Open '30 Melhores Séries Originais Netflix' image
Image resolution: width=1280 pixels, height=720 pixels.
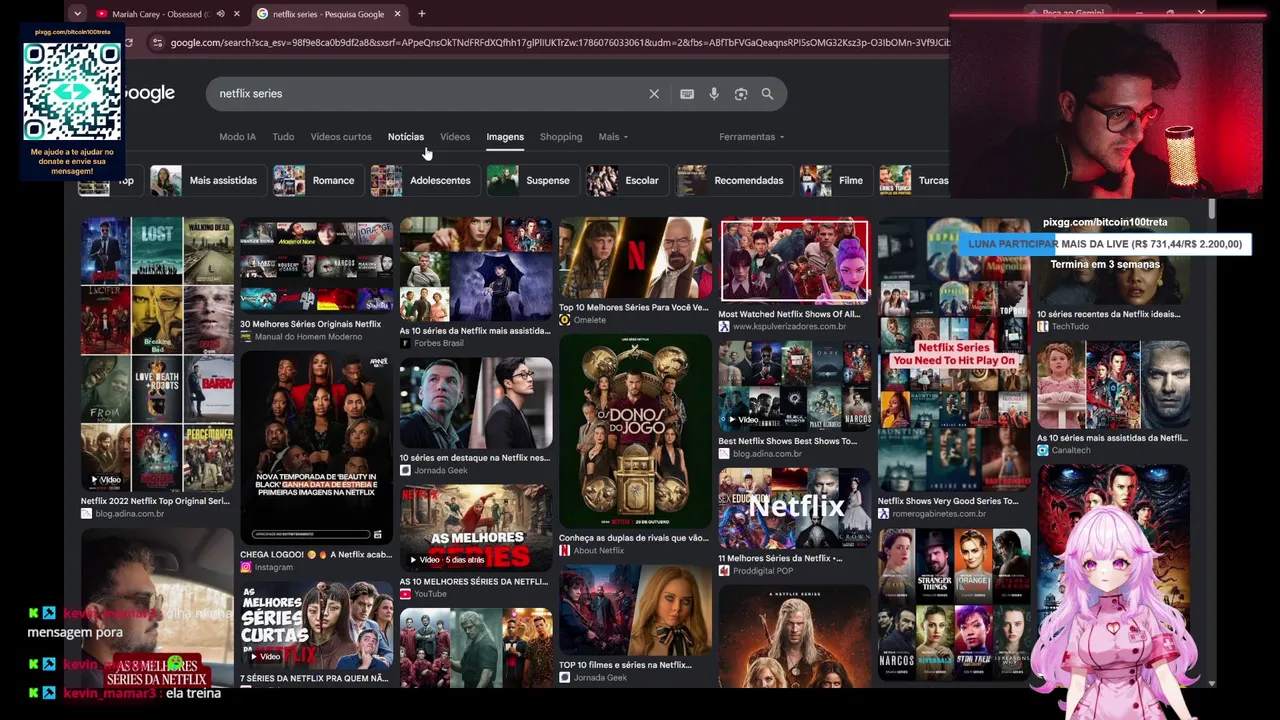[x=316, y=264]
